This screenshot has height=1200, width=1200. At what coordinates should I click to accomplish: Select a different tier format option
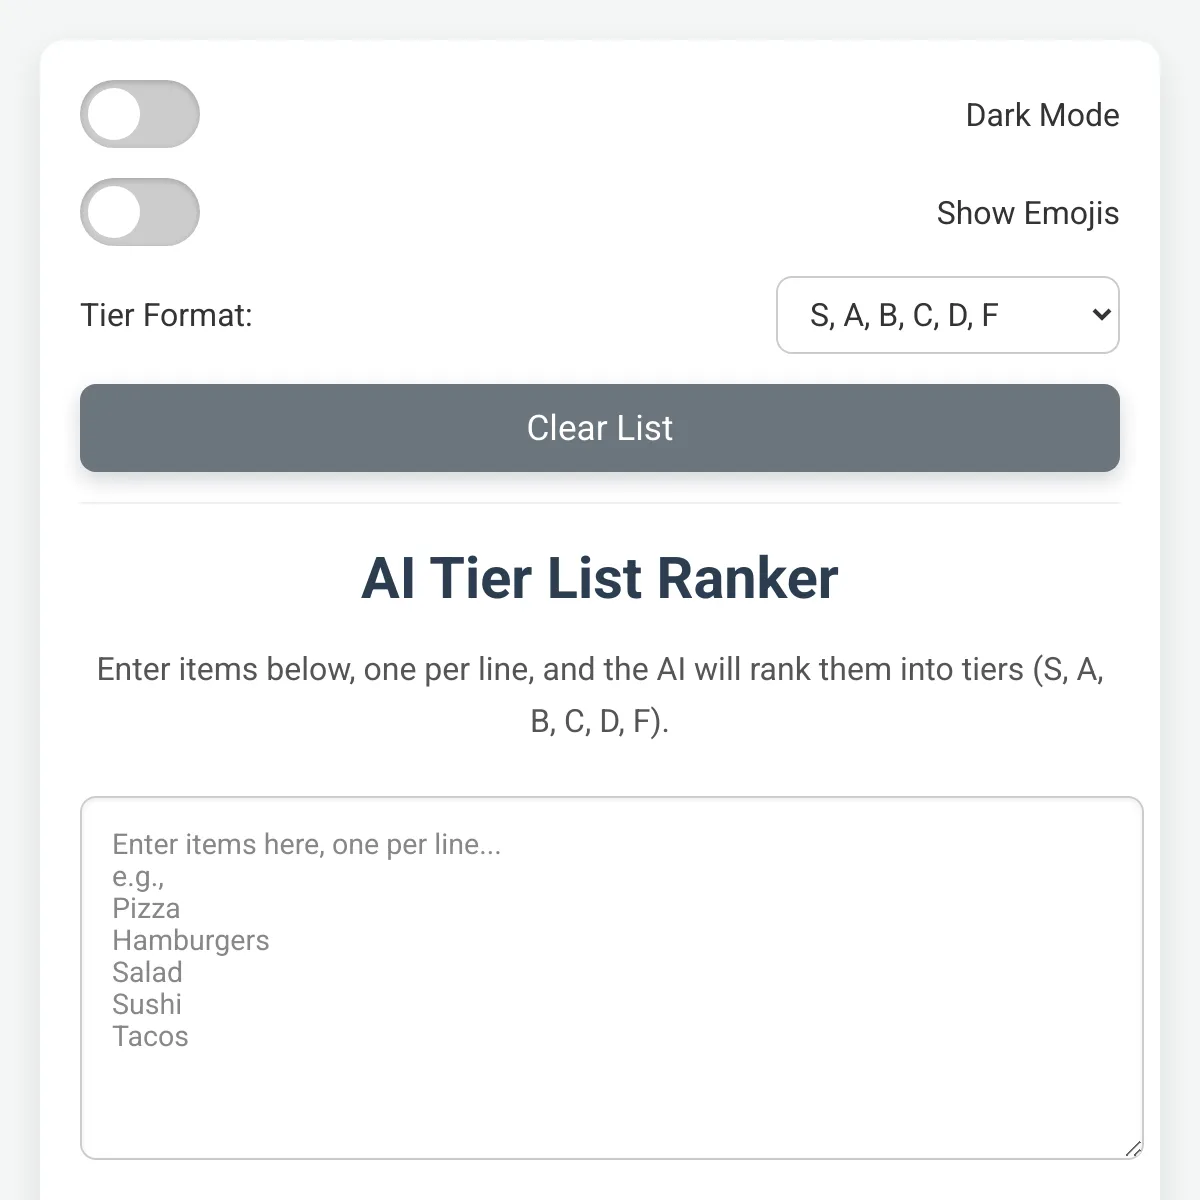[947, 315]
